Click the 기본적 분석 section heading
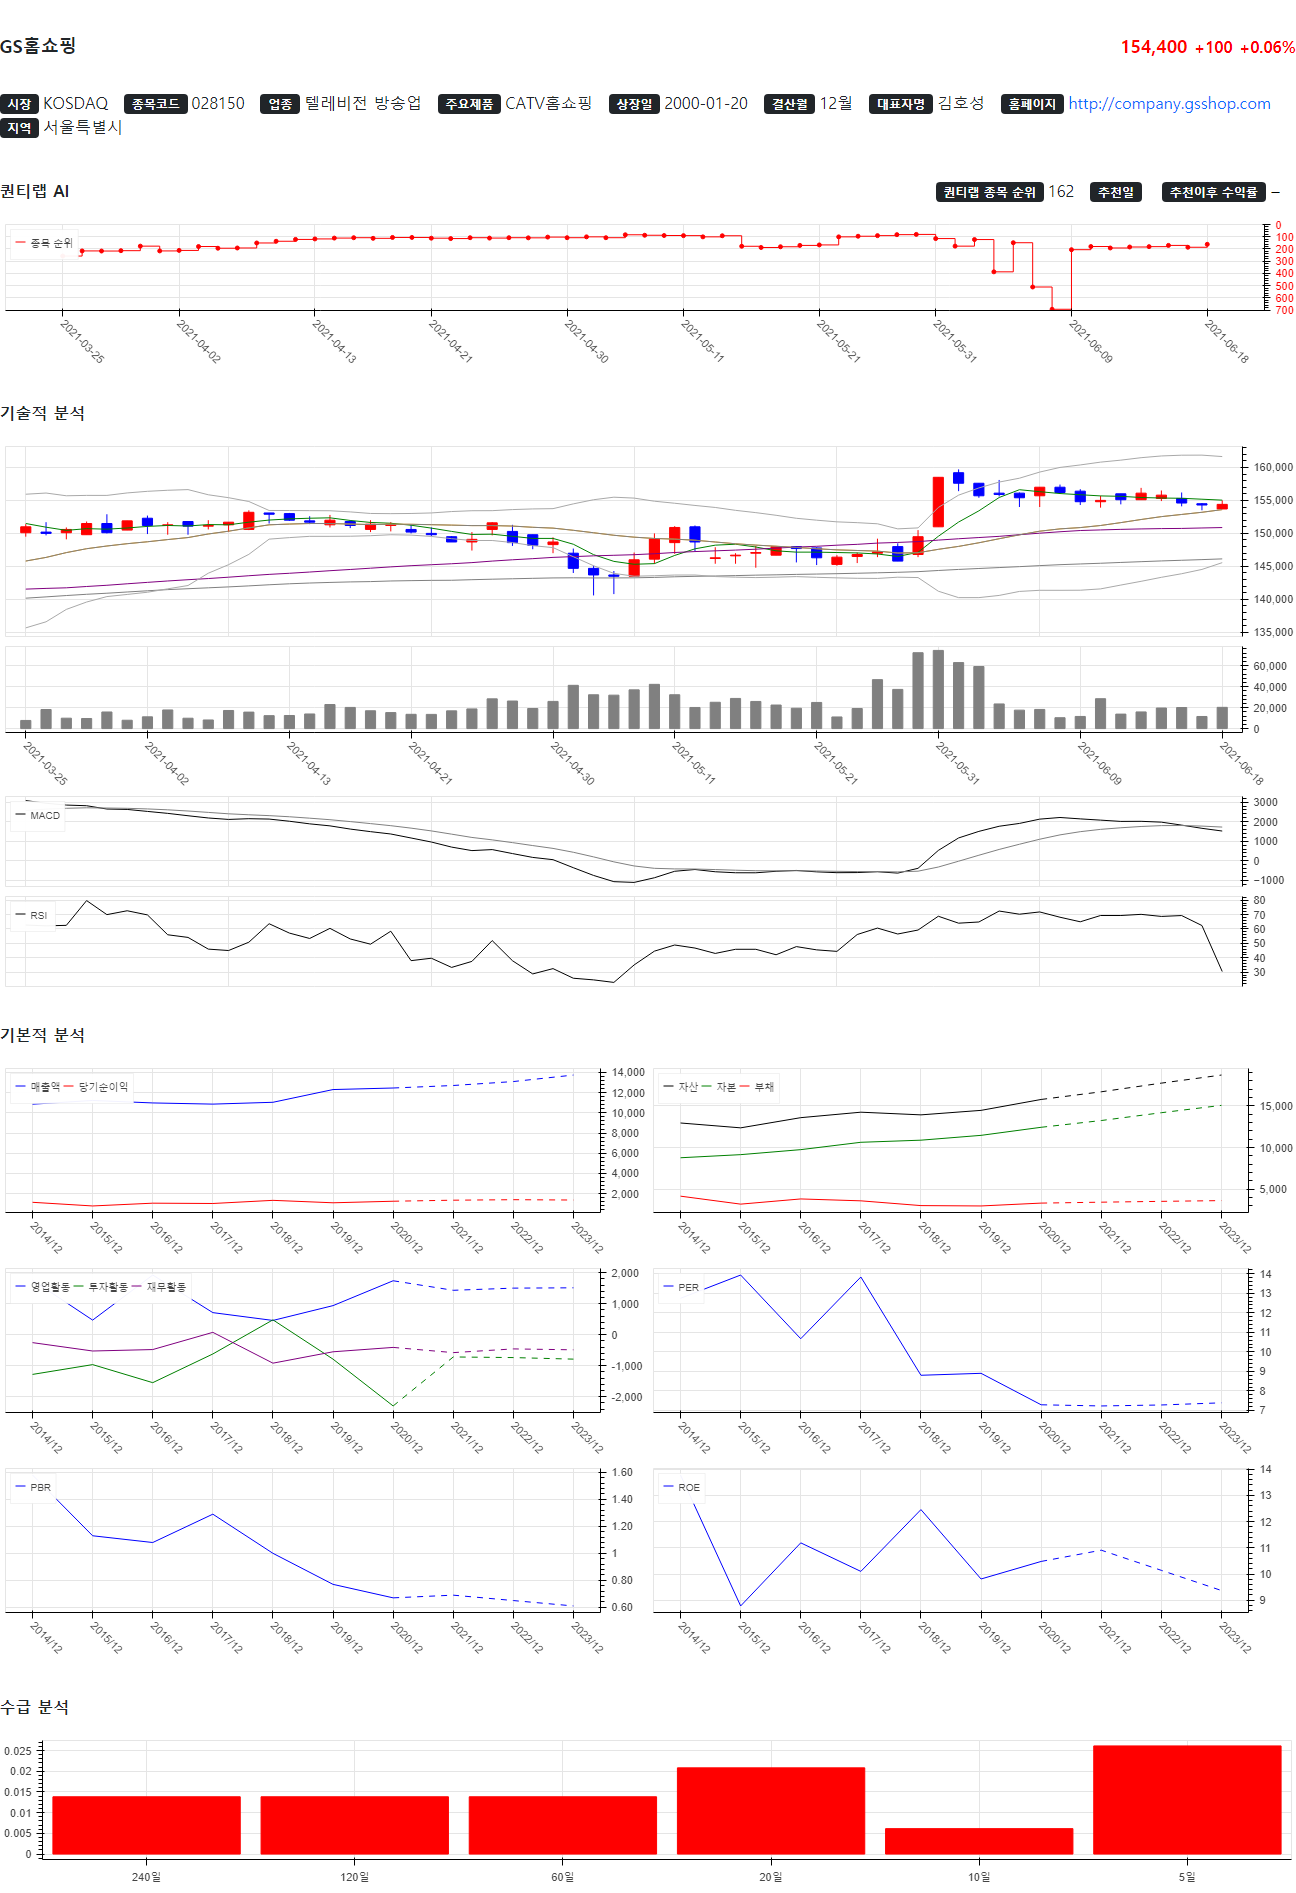The width and height of the screenshot is (1296, 1893). [x=43, y=1035]
